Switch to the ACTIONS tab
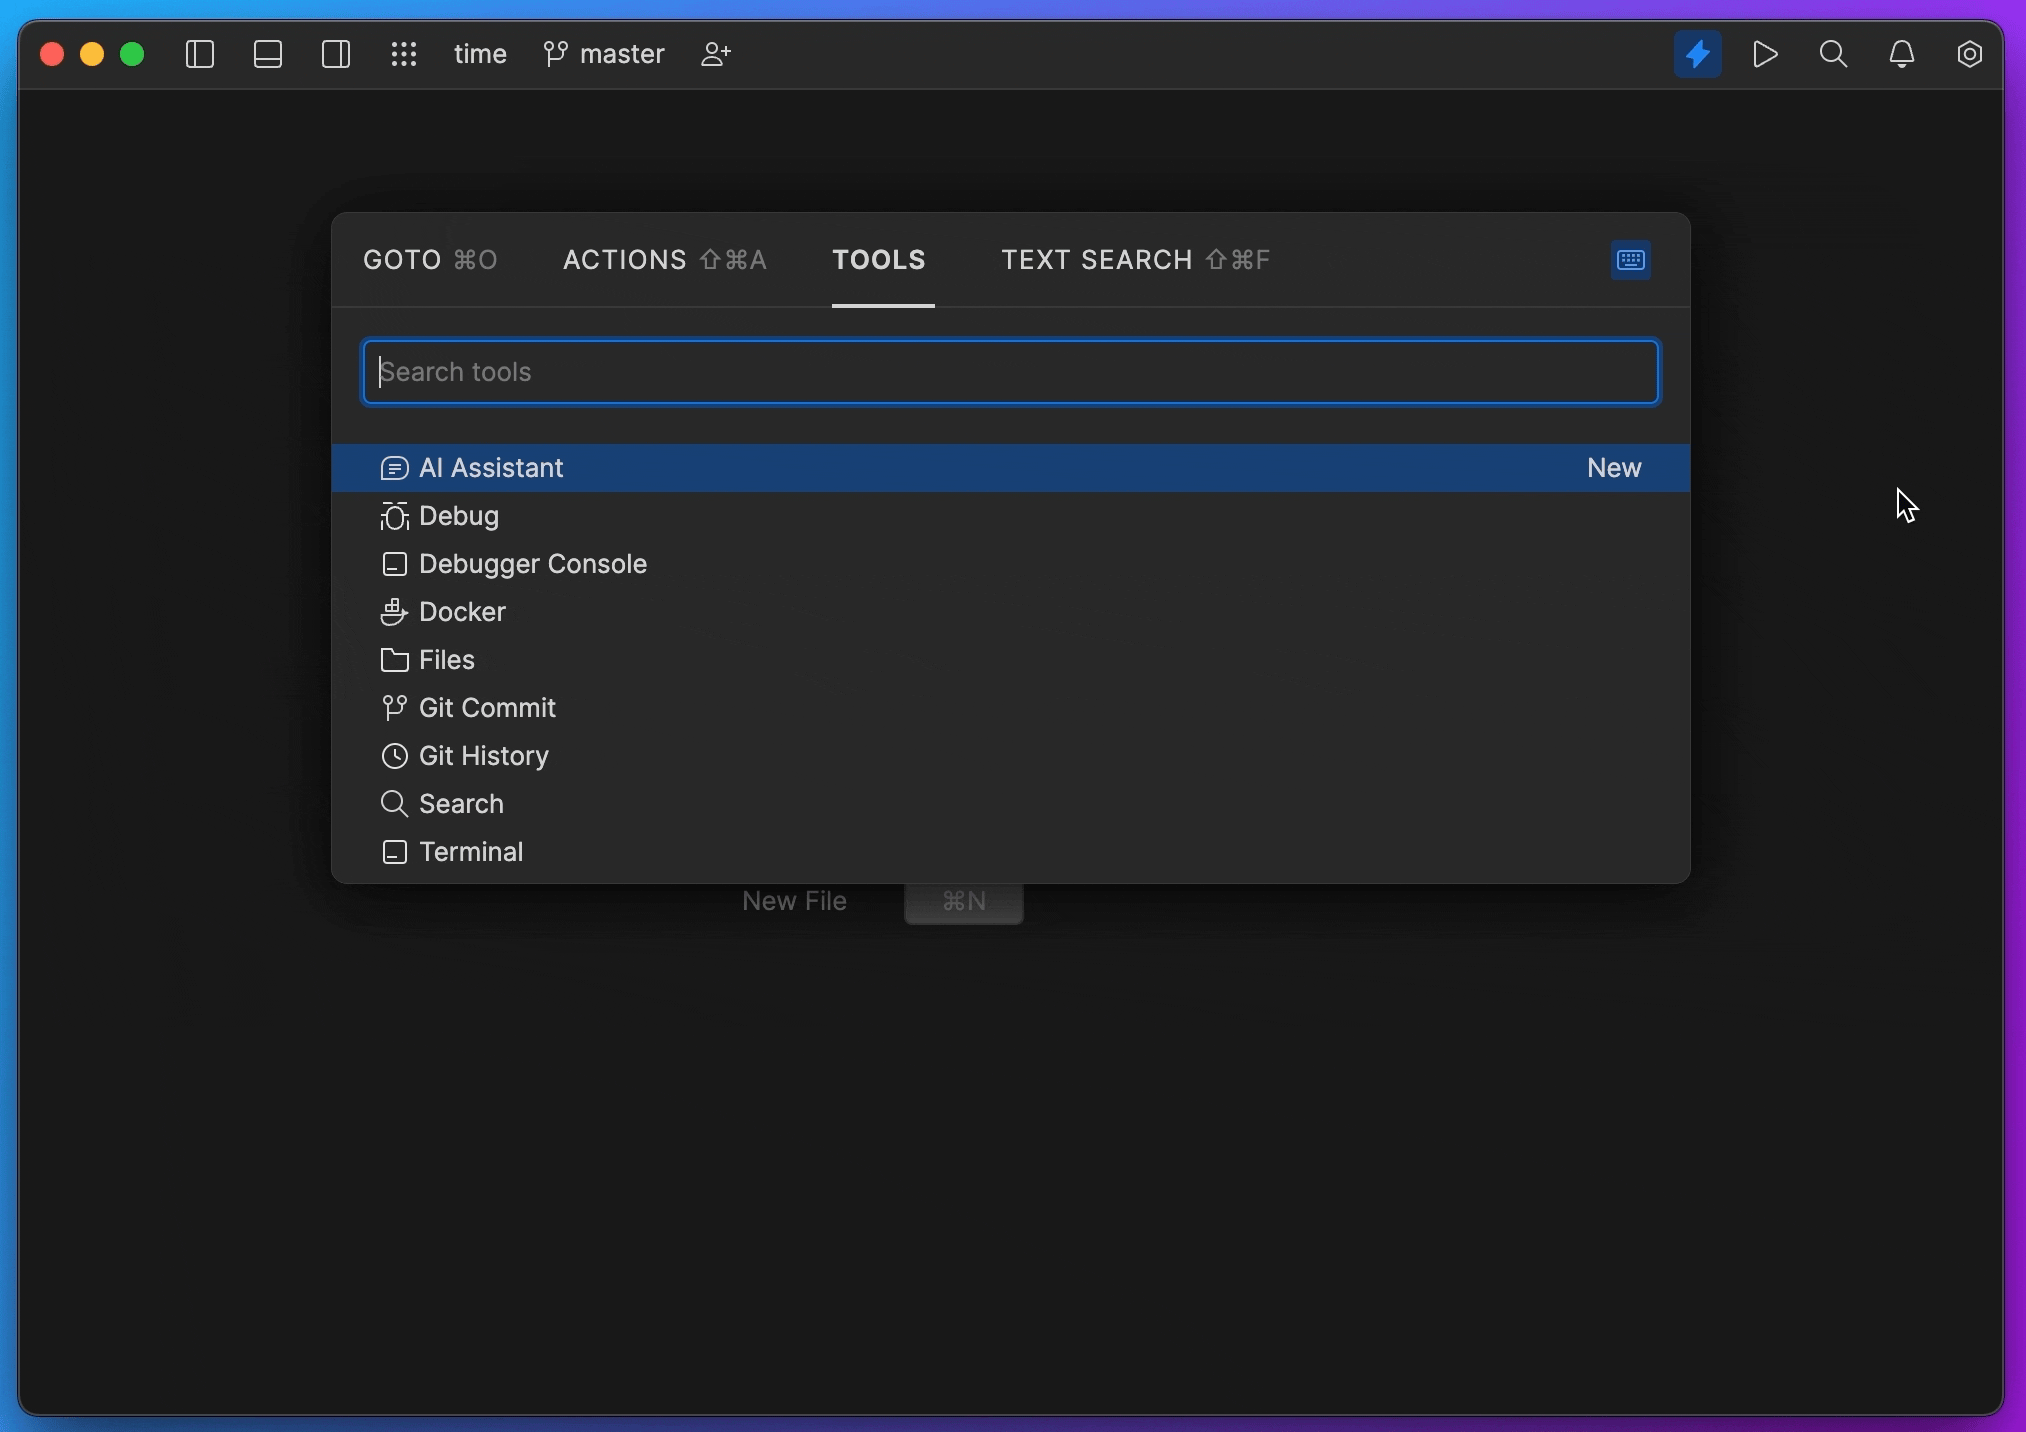Viewport: 2026px width, 1432px height. point(665,260)
